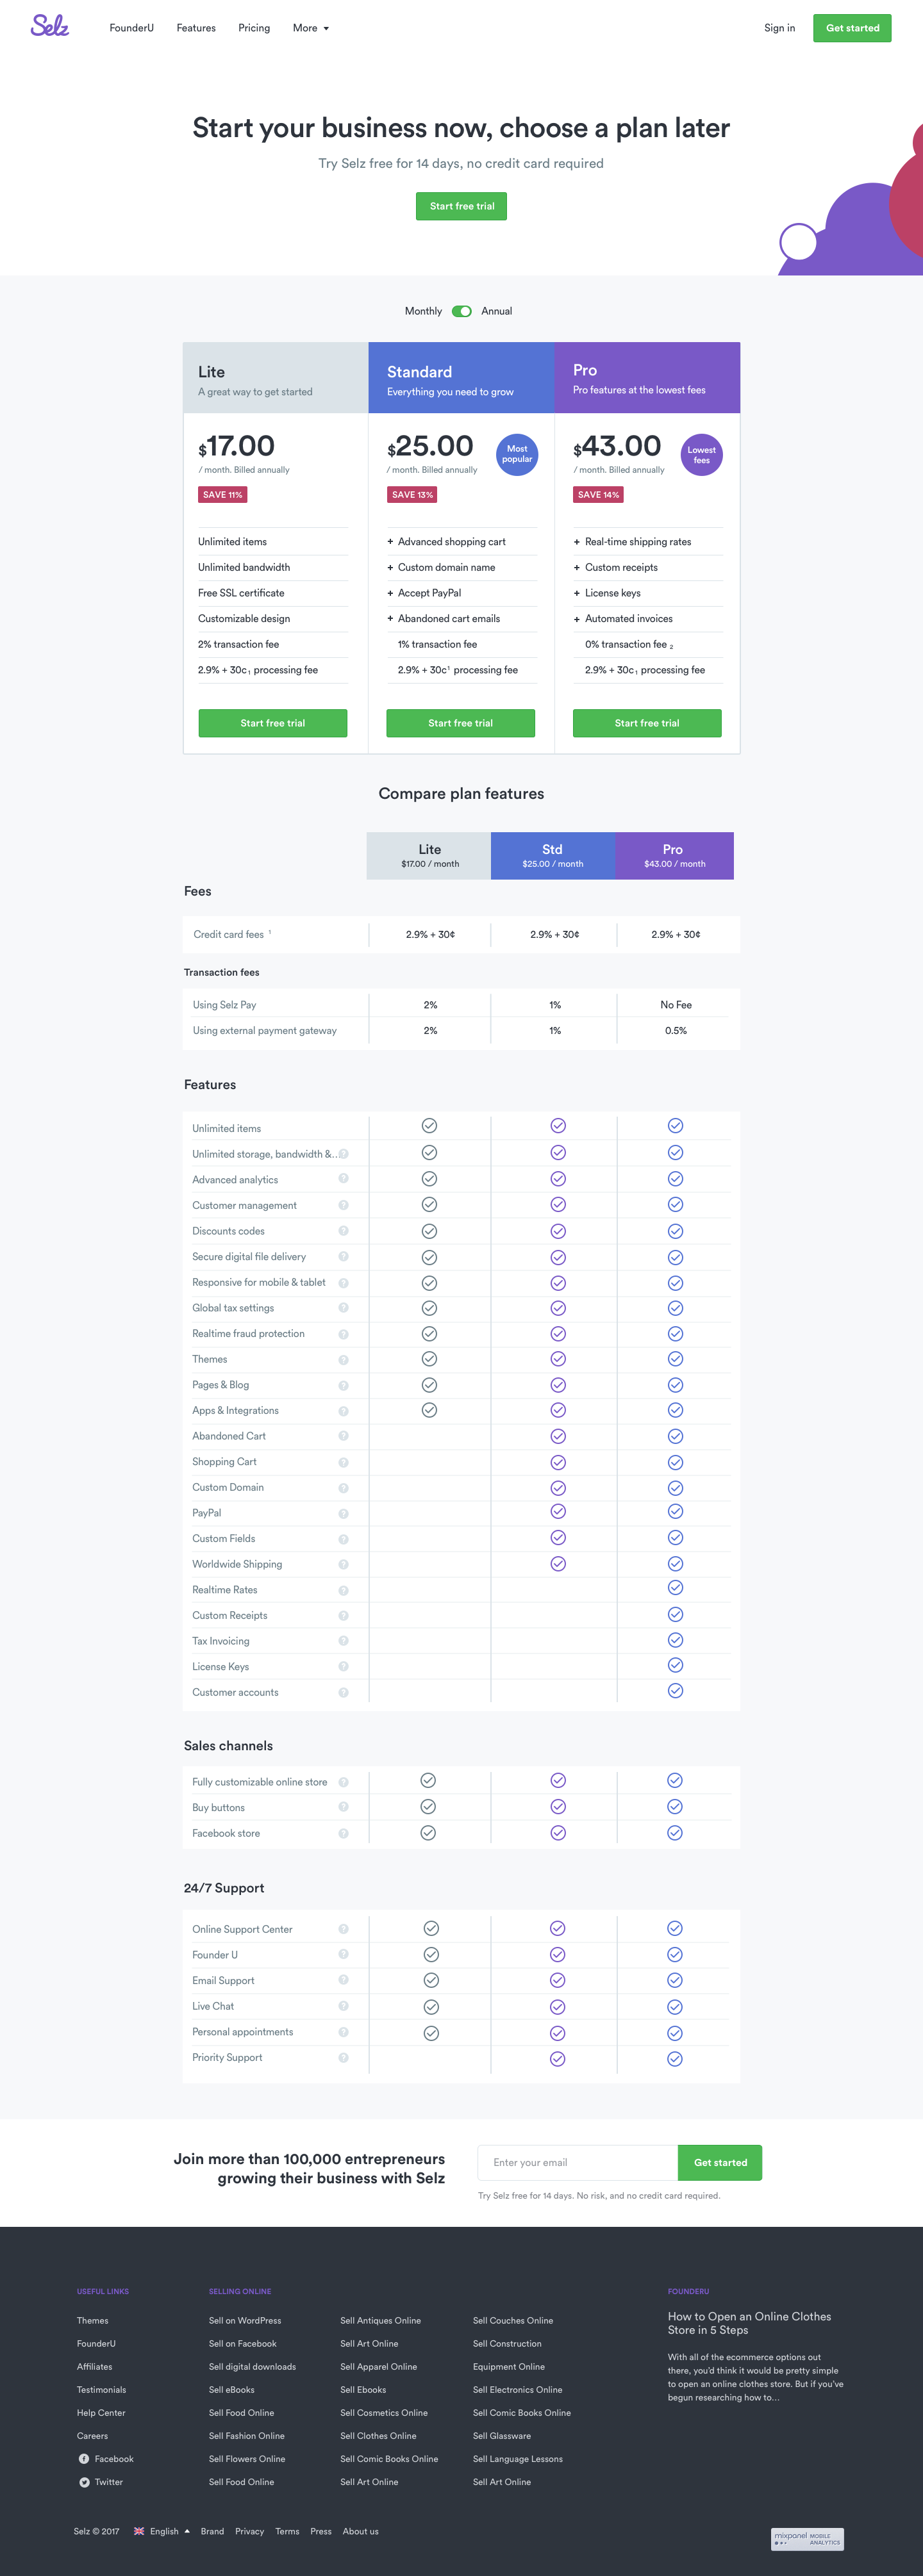Screen dimensions: 923x2576
Task: Click Affiliates link in footer
Action: tap(95, 2366)
